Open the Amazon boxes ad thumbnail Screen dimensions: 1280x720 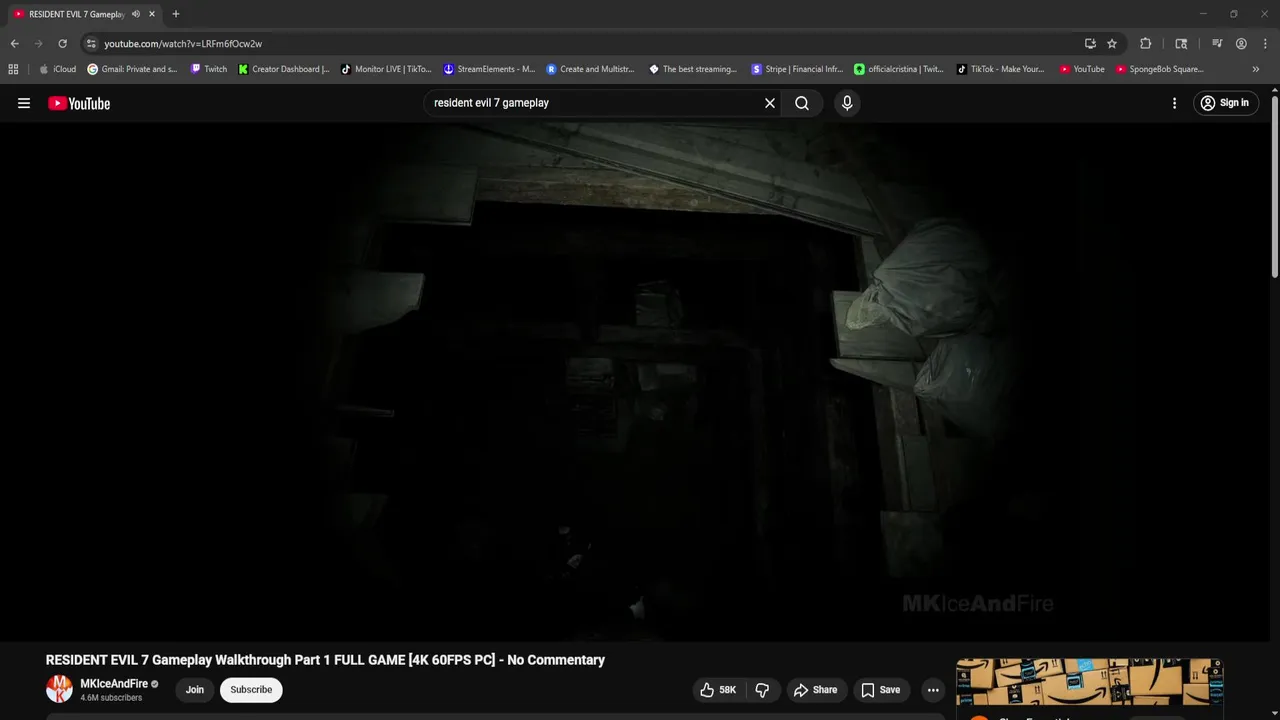[x=1089, y=682]
